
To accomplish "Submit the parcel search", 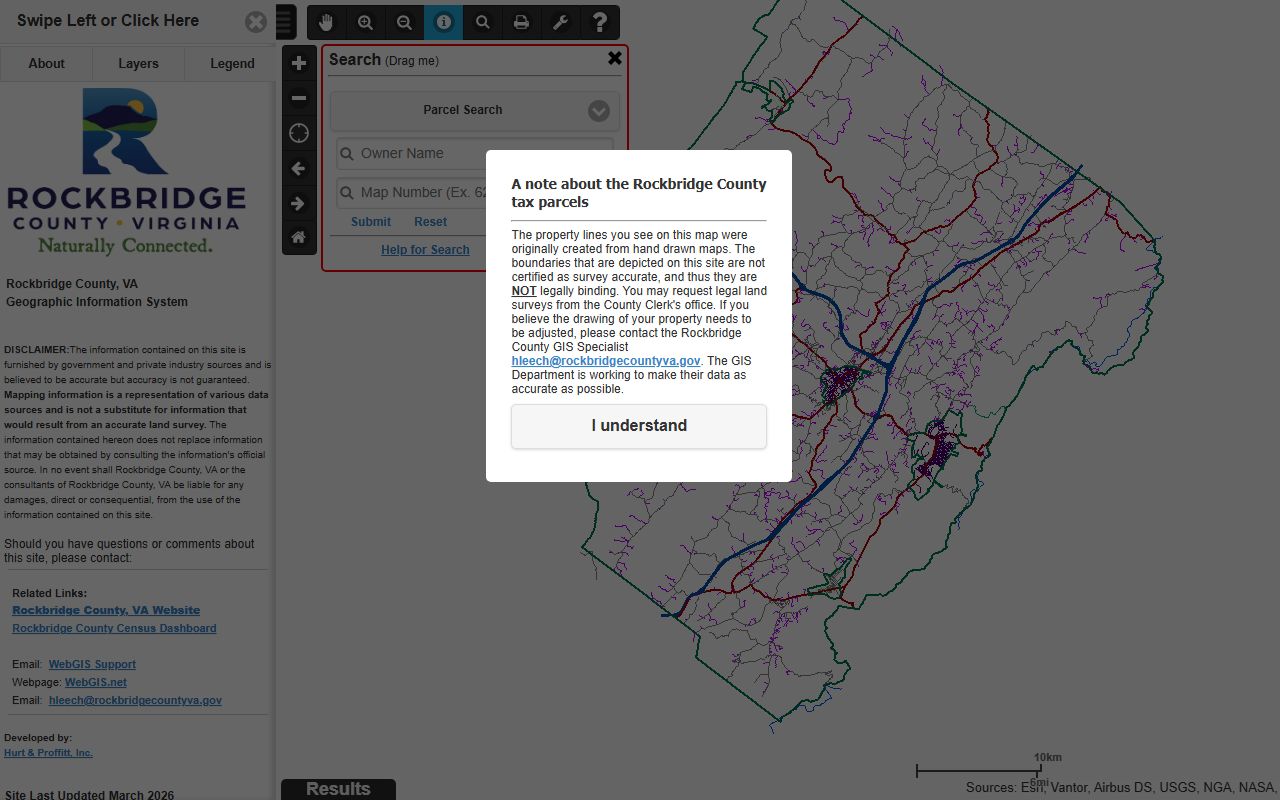I will 371,222.
